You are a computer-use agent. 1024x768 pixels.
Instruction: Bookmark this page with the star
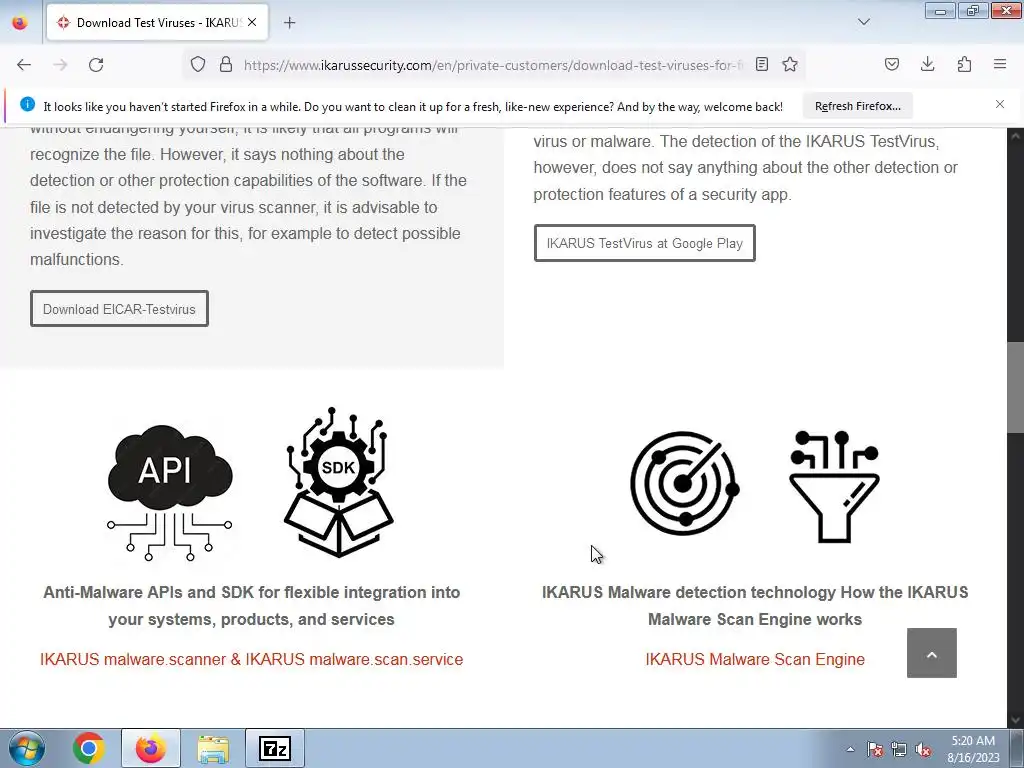point(790,65)
